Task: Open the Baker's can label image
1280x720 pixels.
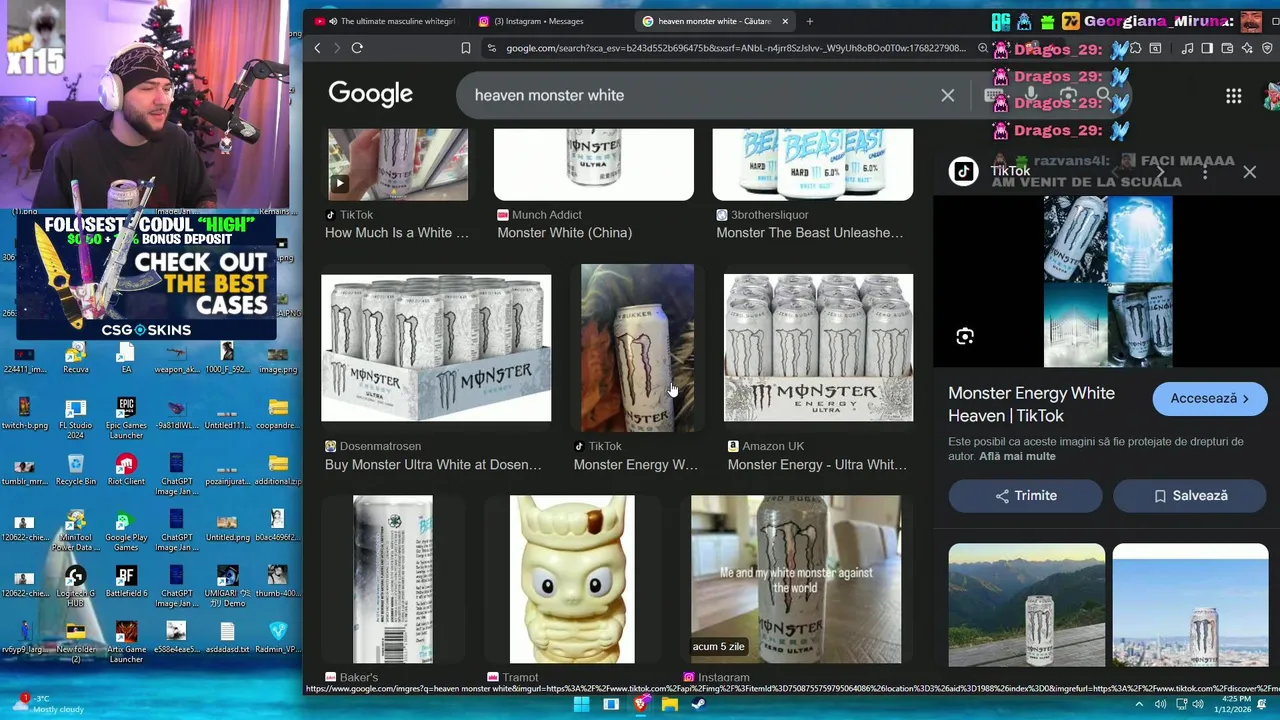Action: [393, 579]
